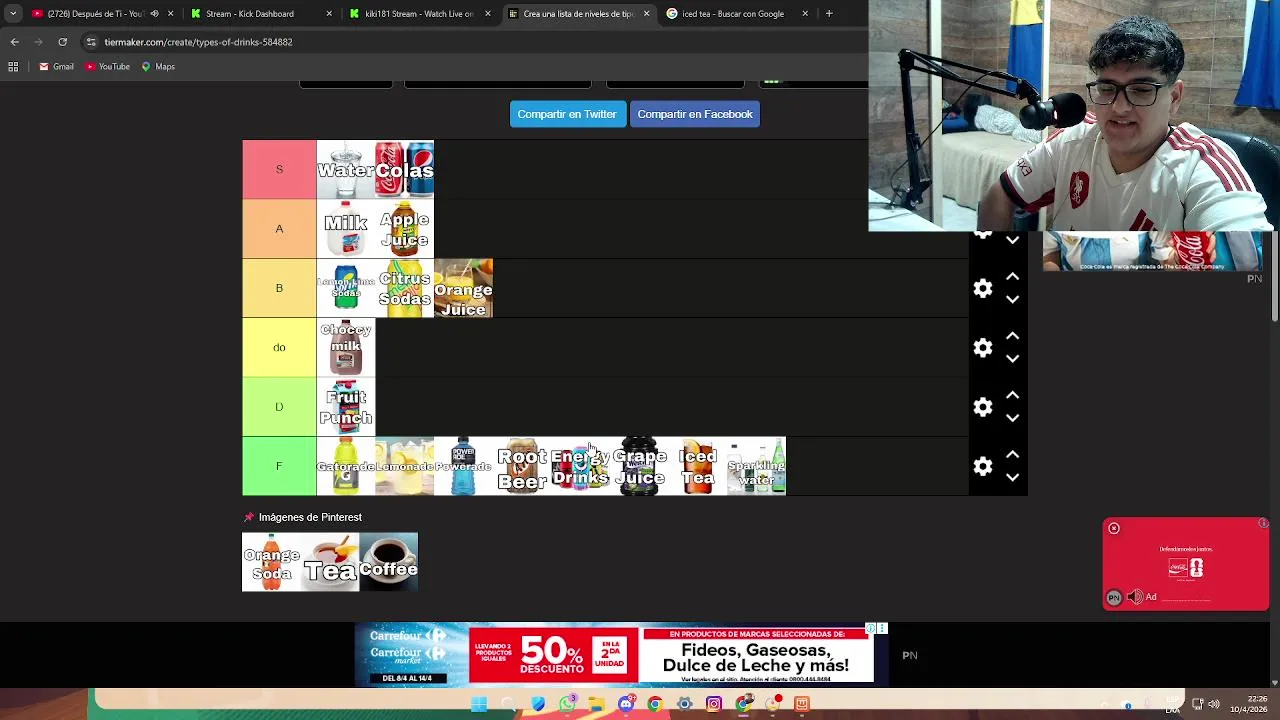Open Maps bookmark
The height and width of the screenshot is (720, 1280).
158,66
